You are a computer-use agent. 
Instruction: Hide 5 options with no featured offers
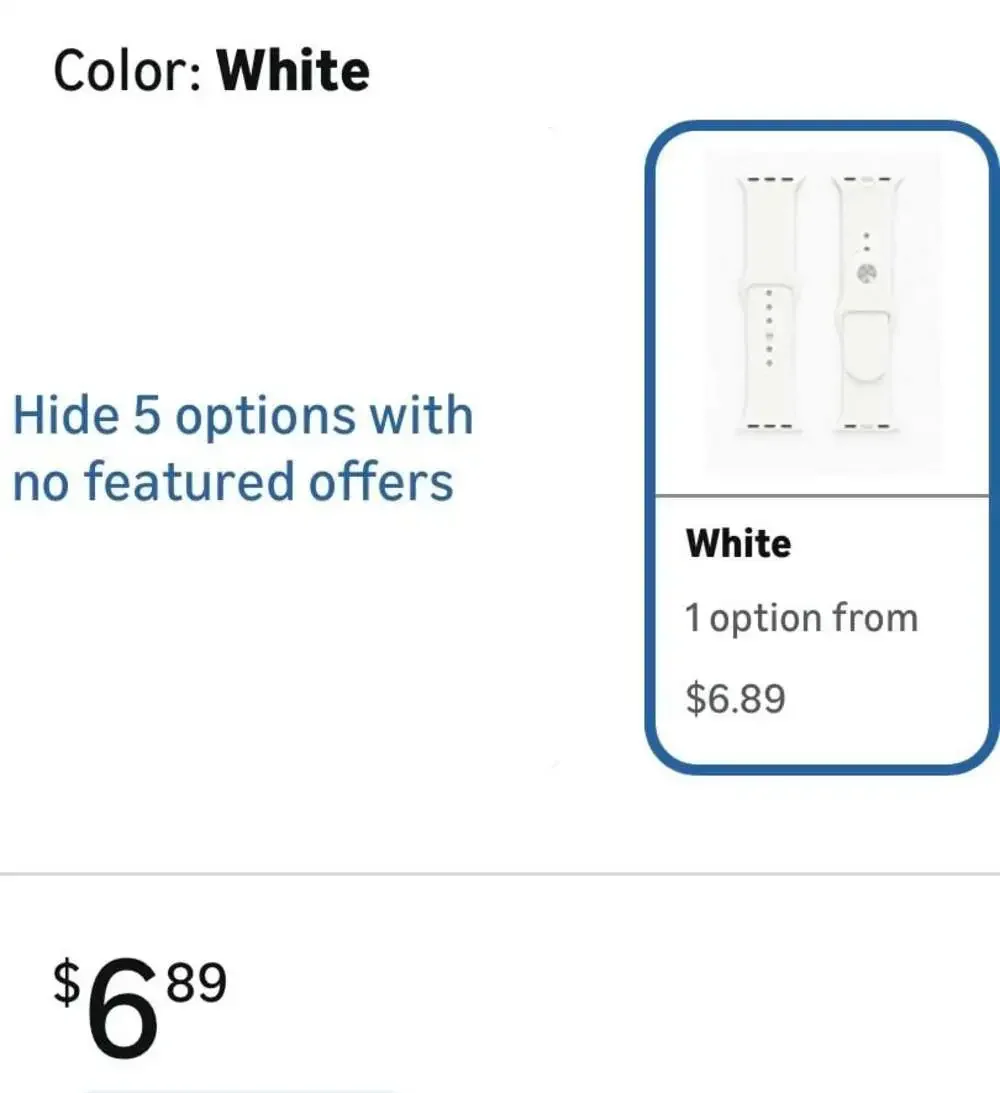coord(243,448)
